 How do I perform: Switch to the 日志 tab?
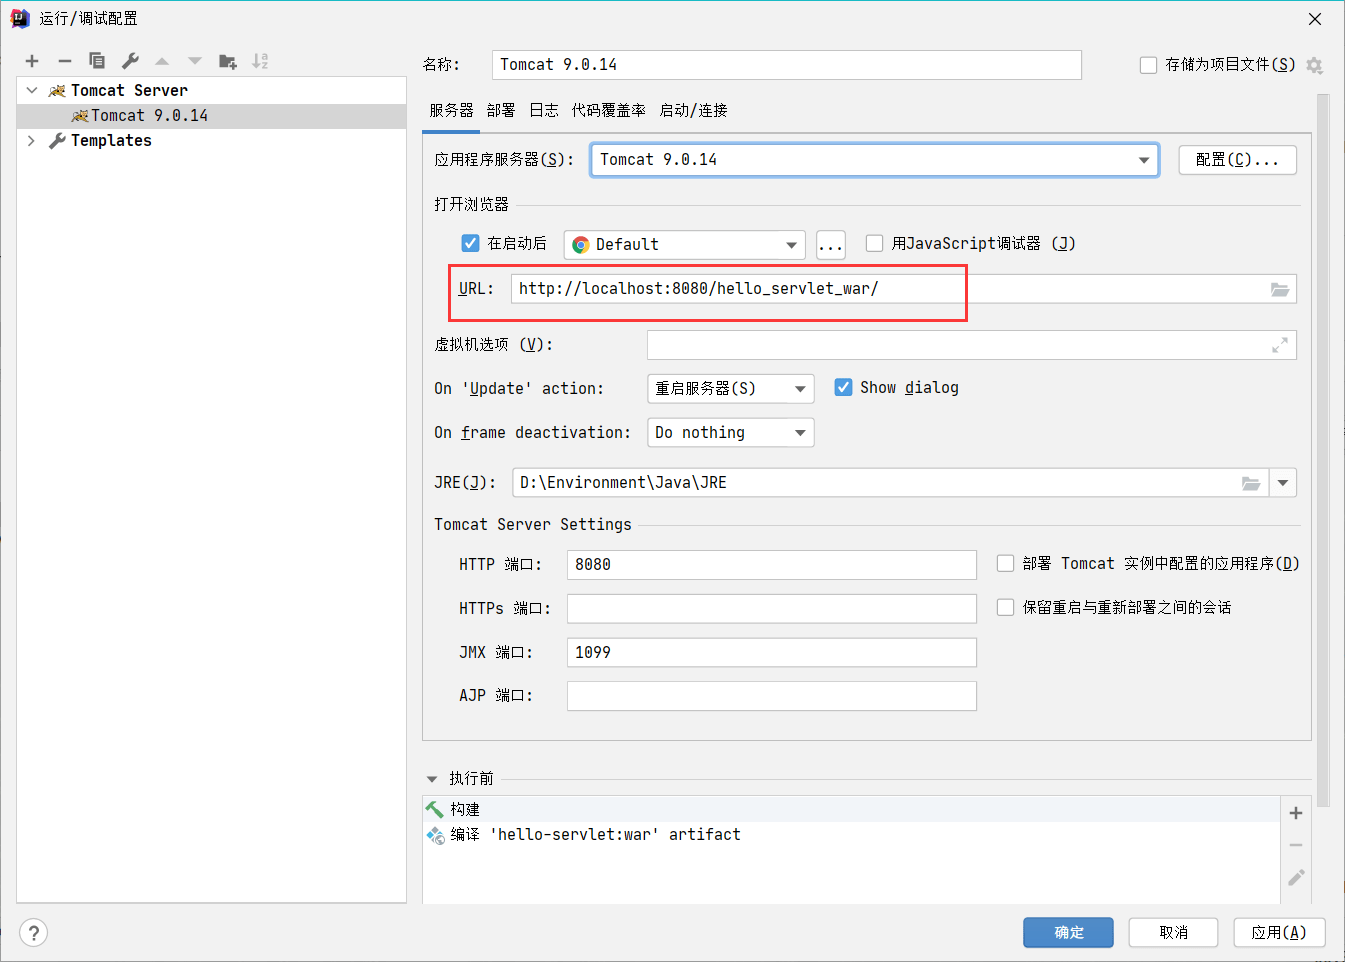pos(544,110)
